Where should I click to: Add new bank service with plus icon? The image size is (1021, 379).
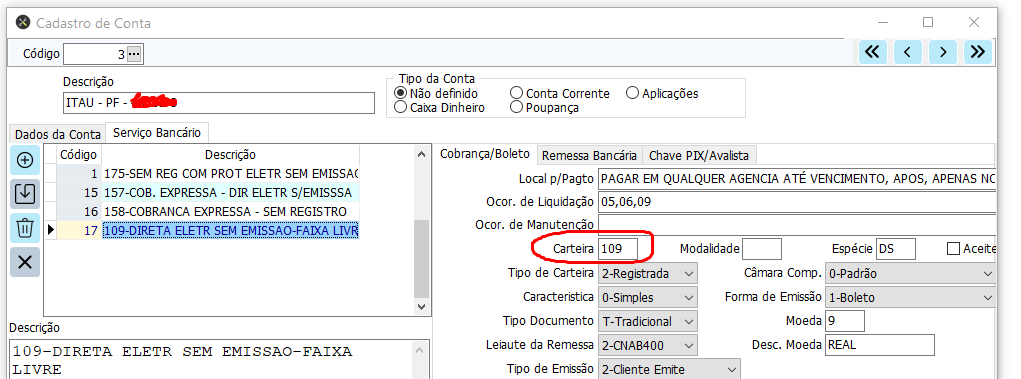pyautogui.click(x=25, y=160)
